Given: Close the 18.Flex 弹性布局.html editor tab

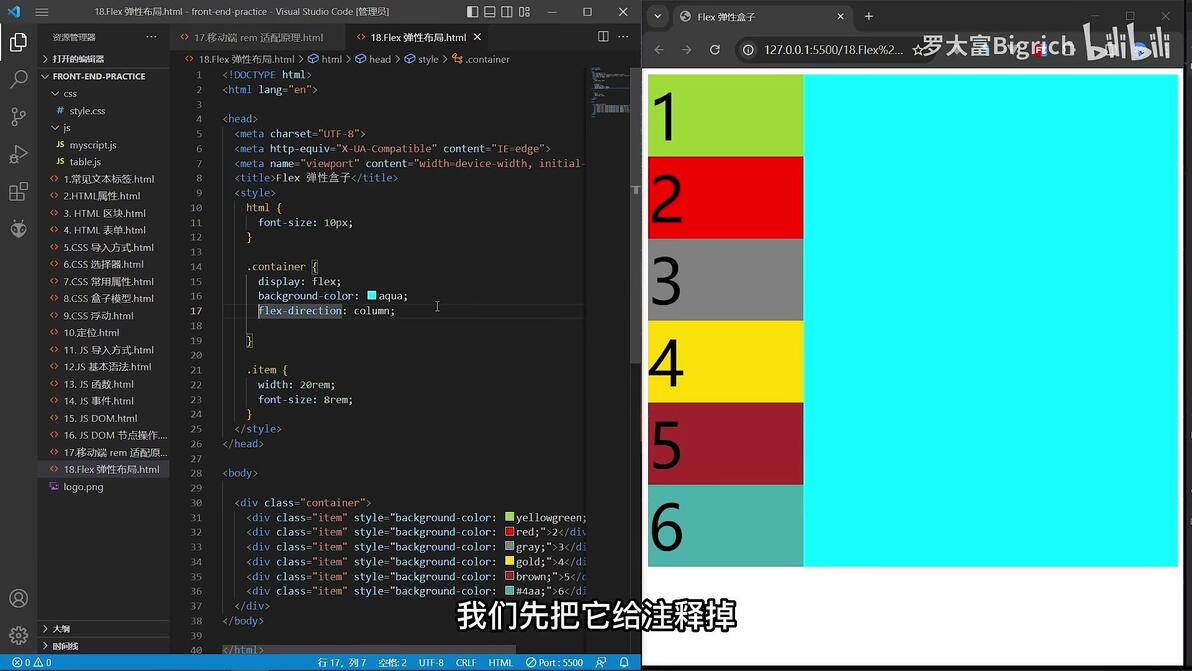Looking at the screenshot, I should tap(477, 36).
